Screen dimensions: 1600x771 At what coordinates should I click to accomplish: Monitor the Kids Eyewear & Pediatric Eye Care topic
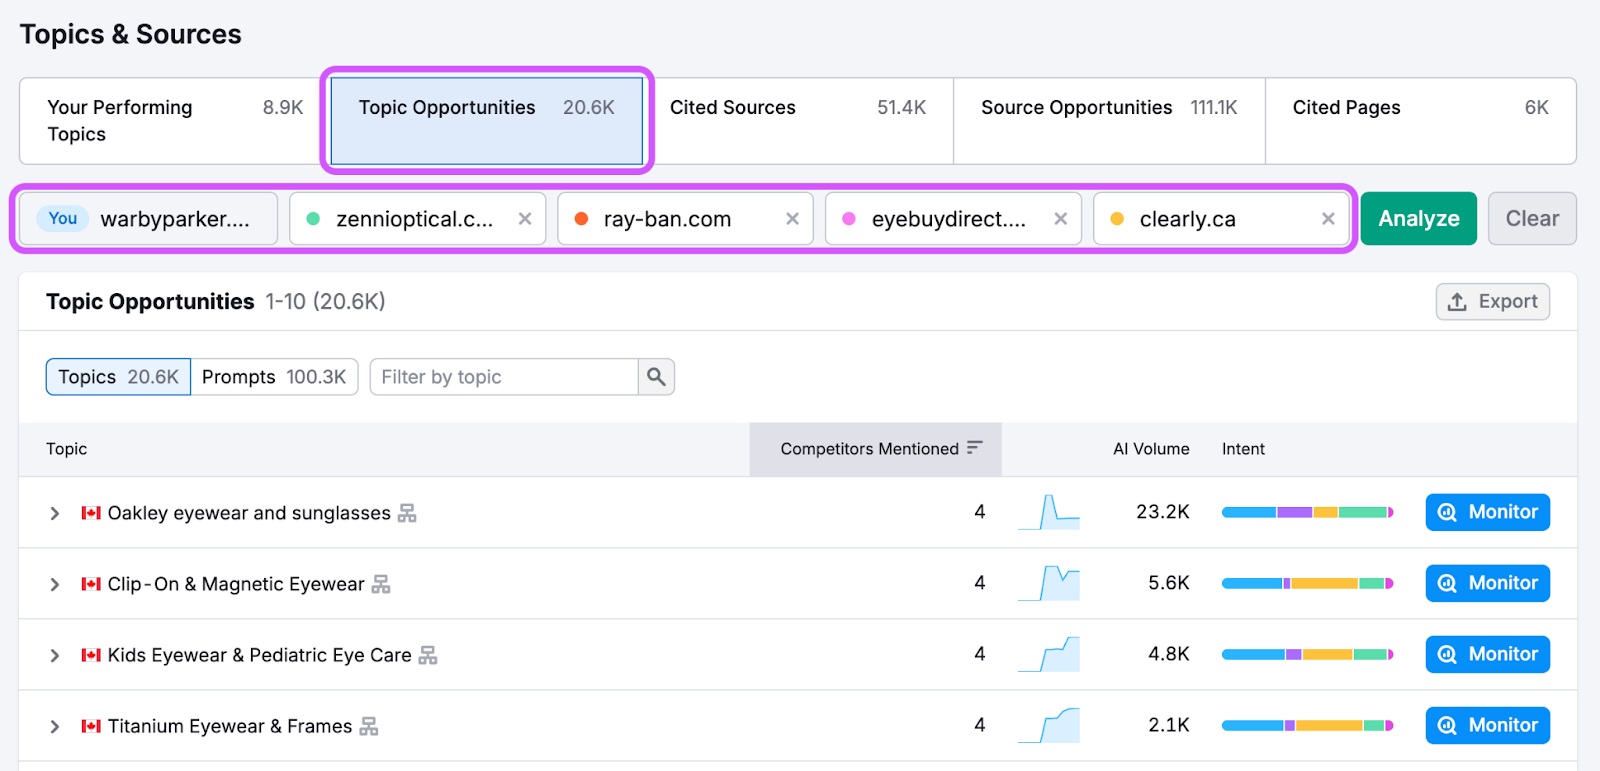click(x=1487, y=654)
